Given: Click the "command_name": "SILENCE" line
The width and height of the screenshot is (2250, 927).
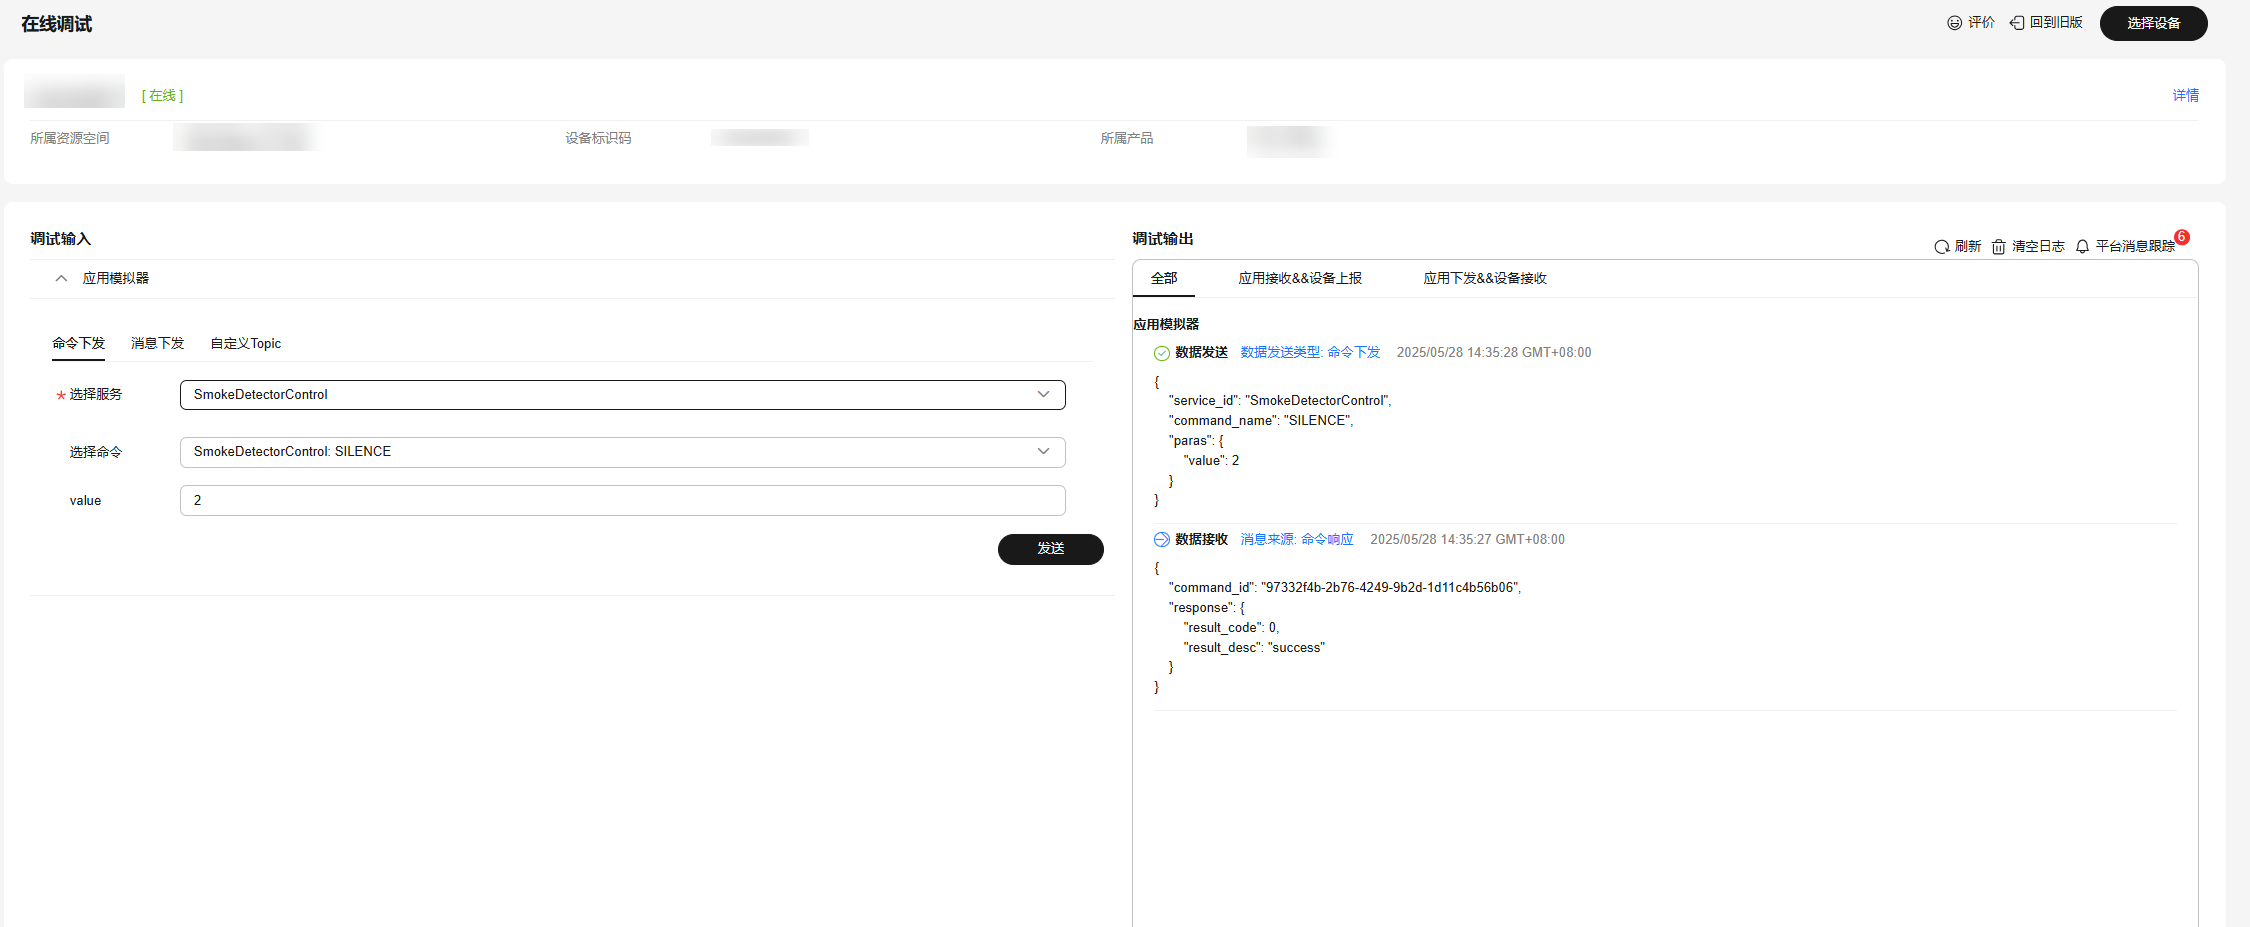Looking at the screenshot, I should tap(1261, 421).
